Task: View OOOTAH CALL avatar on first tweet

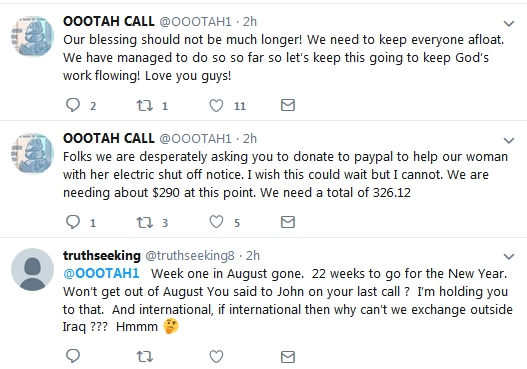Action: point(33,36)
